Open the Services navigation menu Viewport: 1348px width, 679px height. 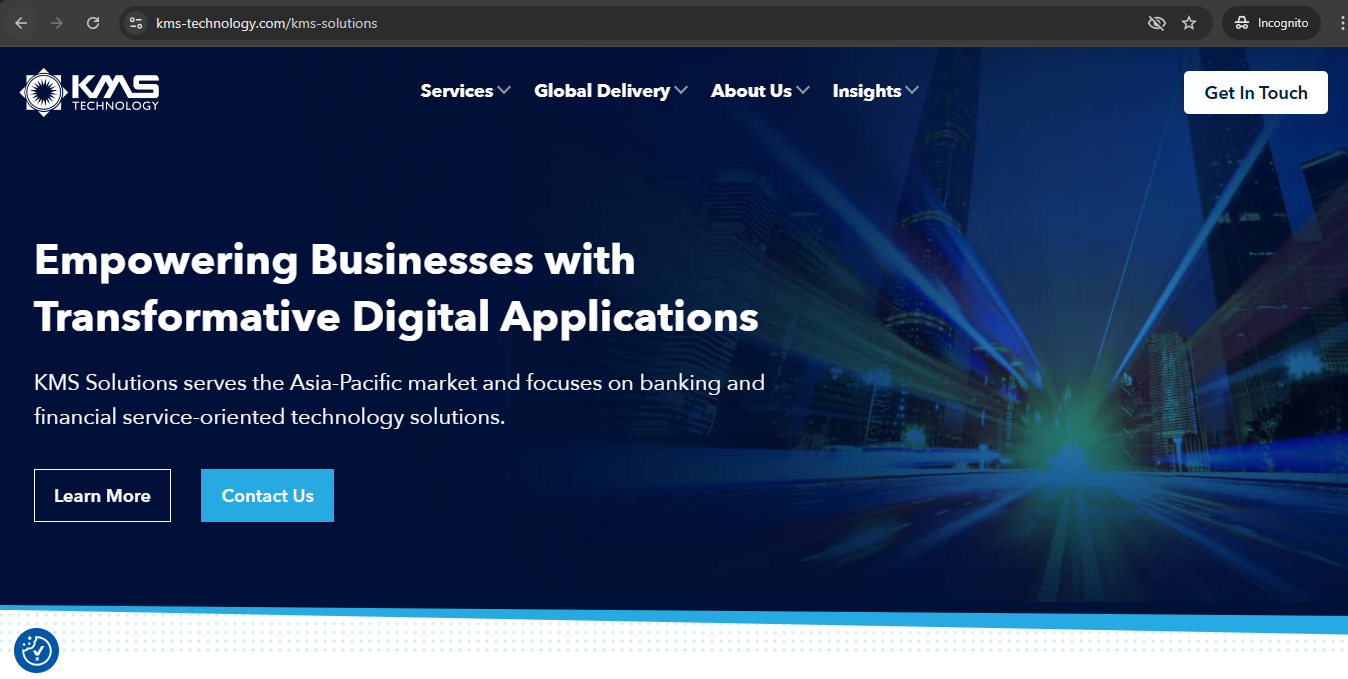point(457,91)
